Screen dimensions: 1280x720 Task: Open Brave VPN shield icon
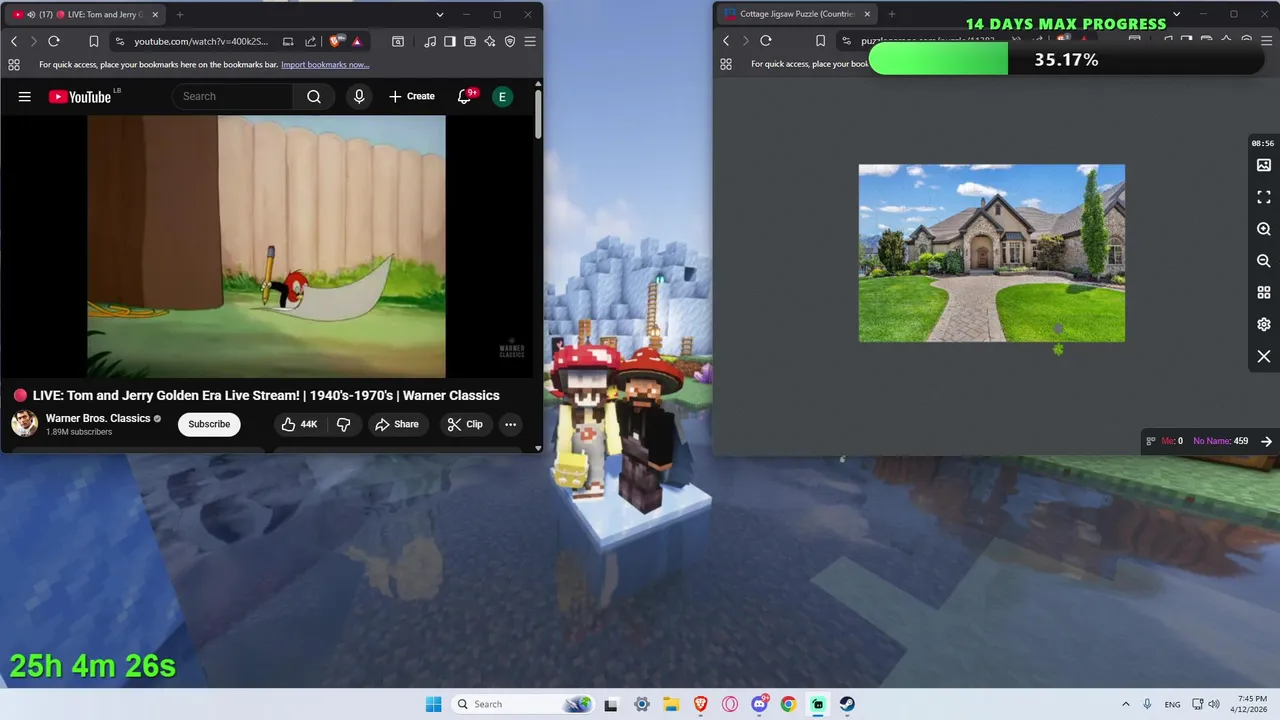tap(510, 41)
